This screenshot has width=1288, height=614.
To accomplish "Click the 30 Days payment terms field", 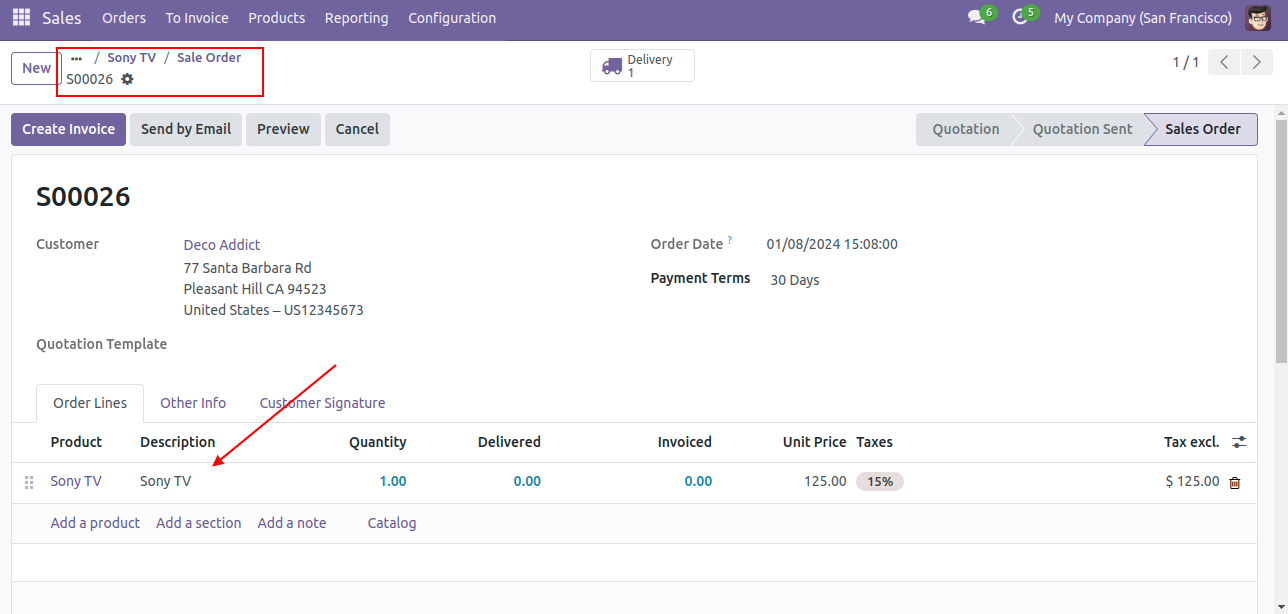I will pyautogui.click(x=795, y=280).
